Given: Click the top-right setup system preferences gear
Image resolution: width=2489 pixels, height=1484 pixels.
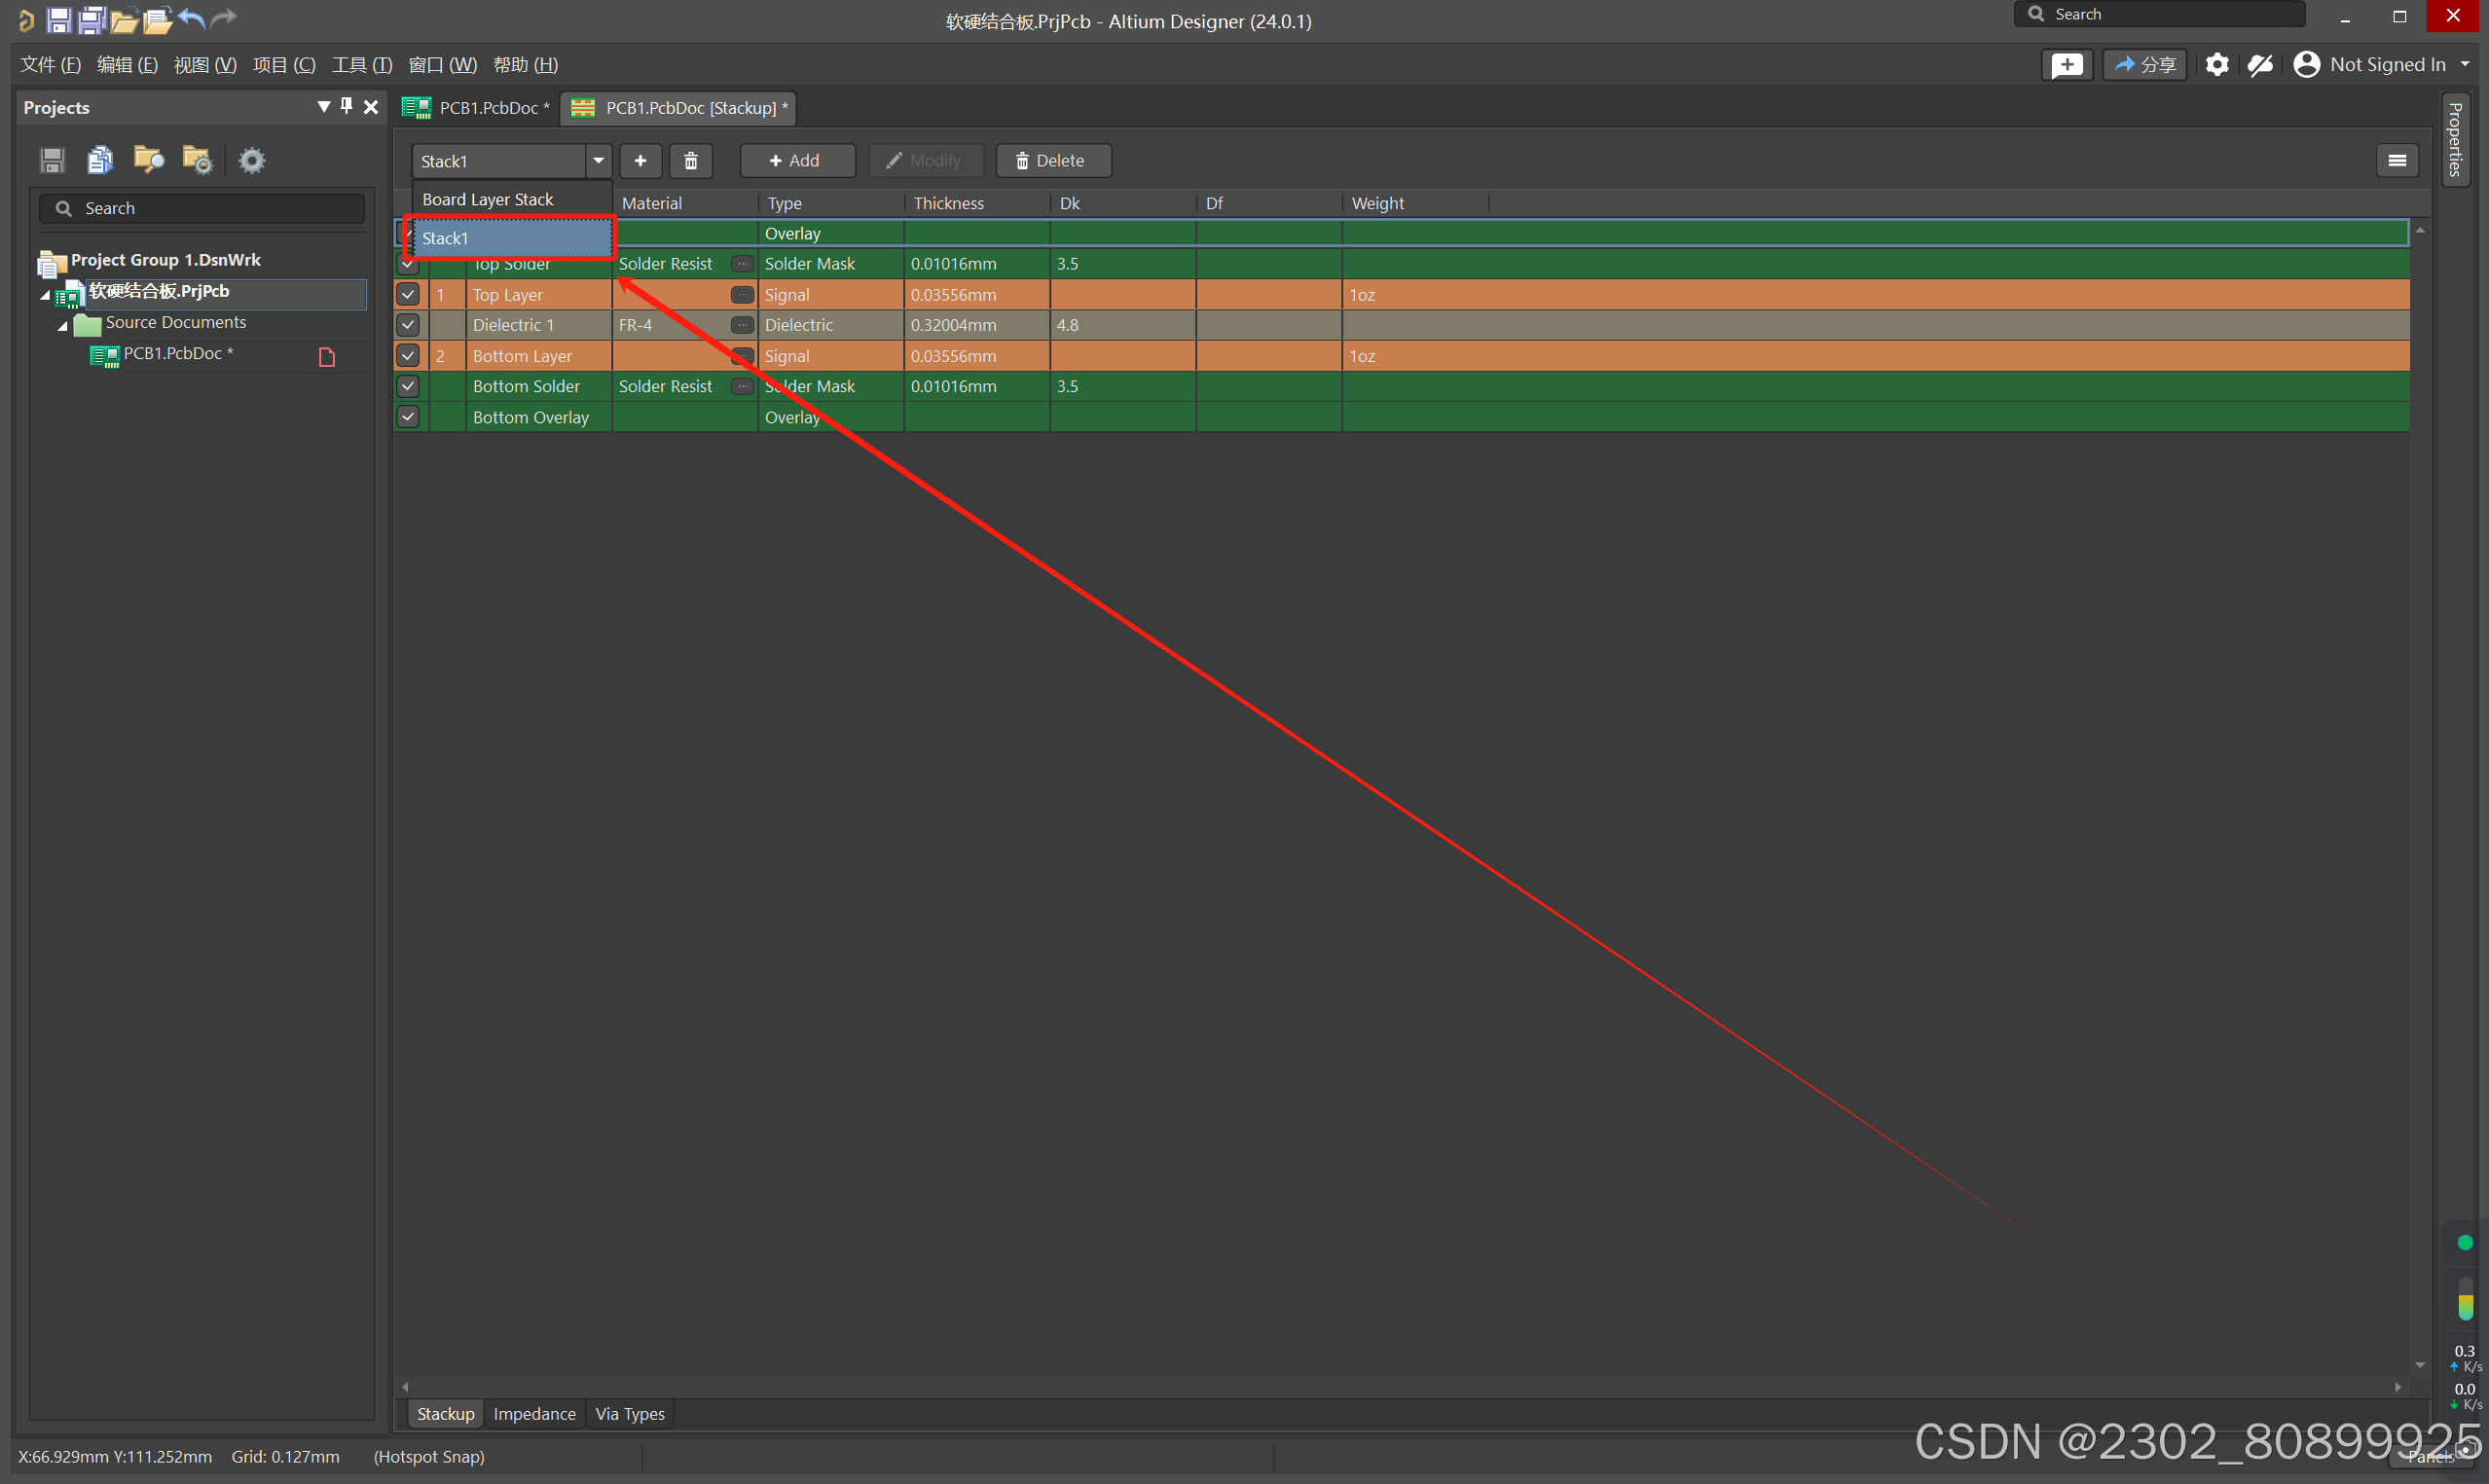Looking at the screenshot, I should click(2217, 65).
